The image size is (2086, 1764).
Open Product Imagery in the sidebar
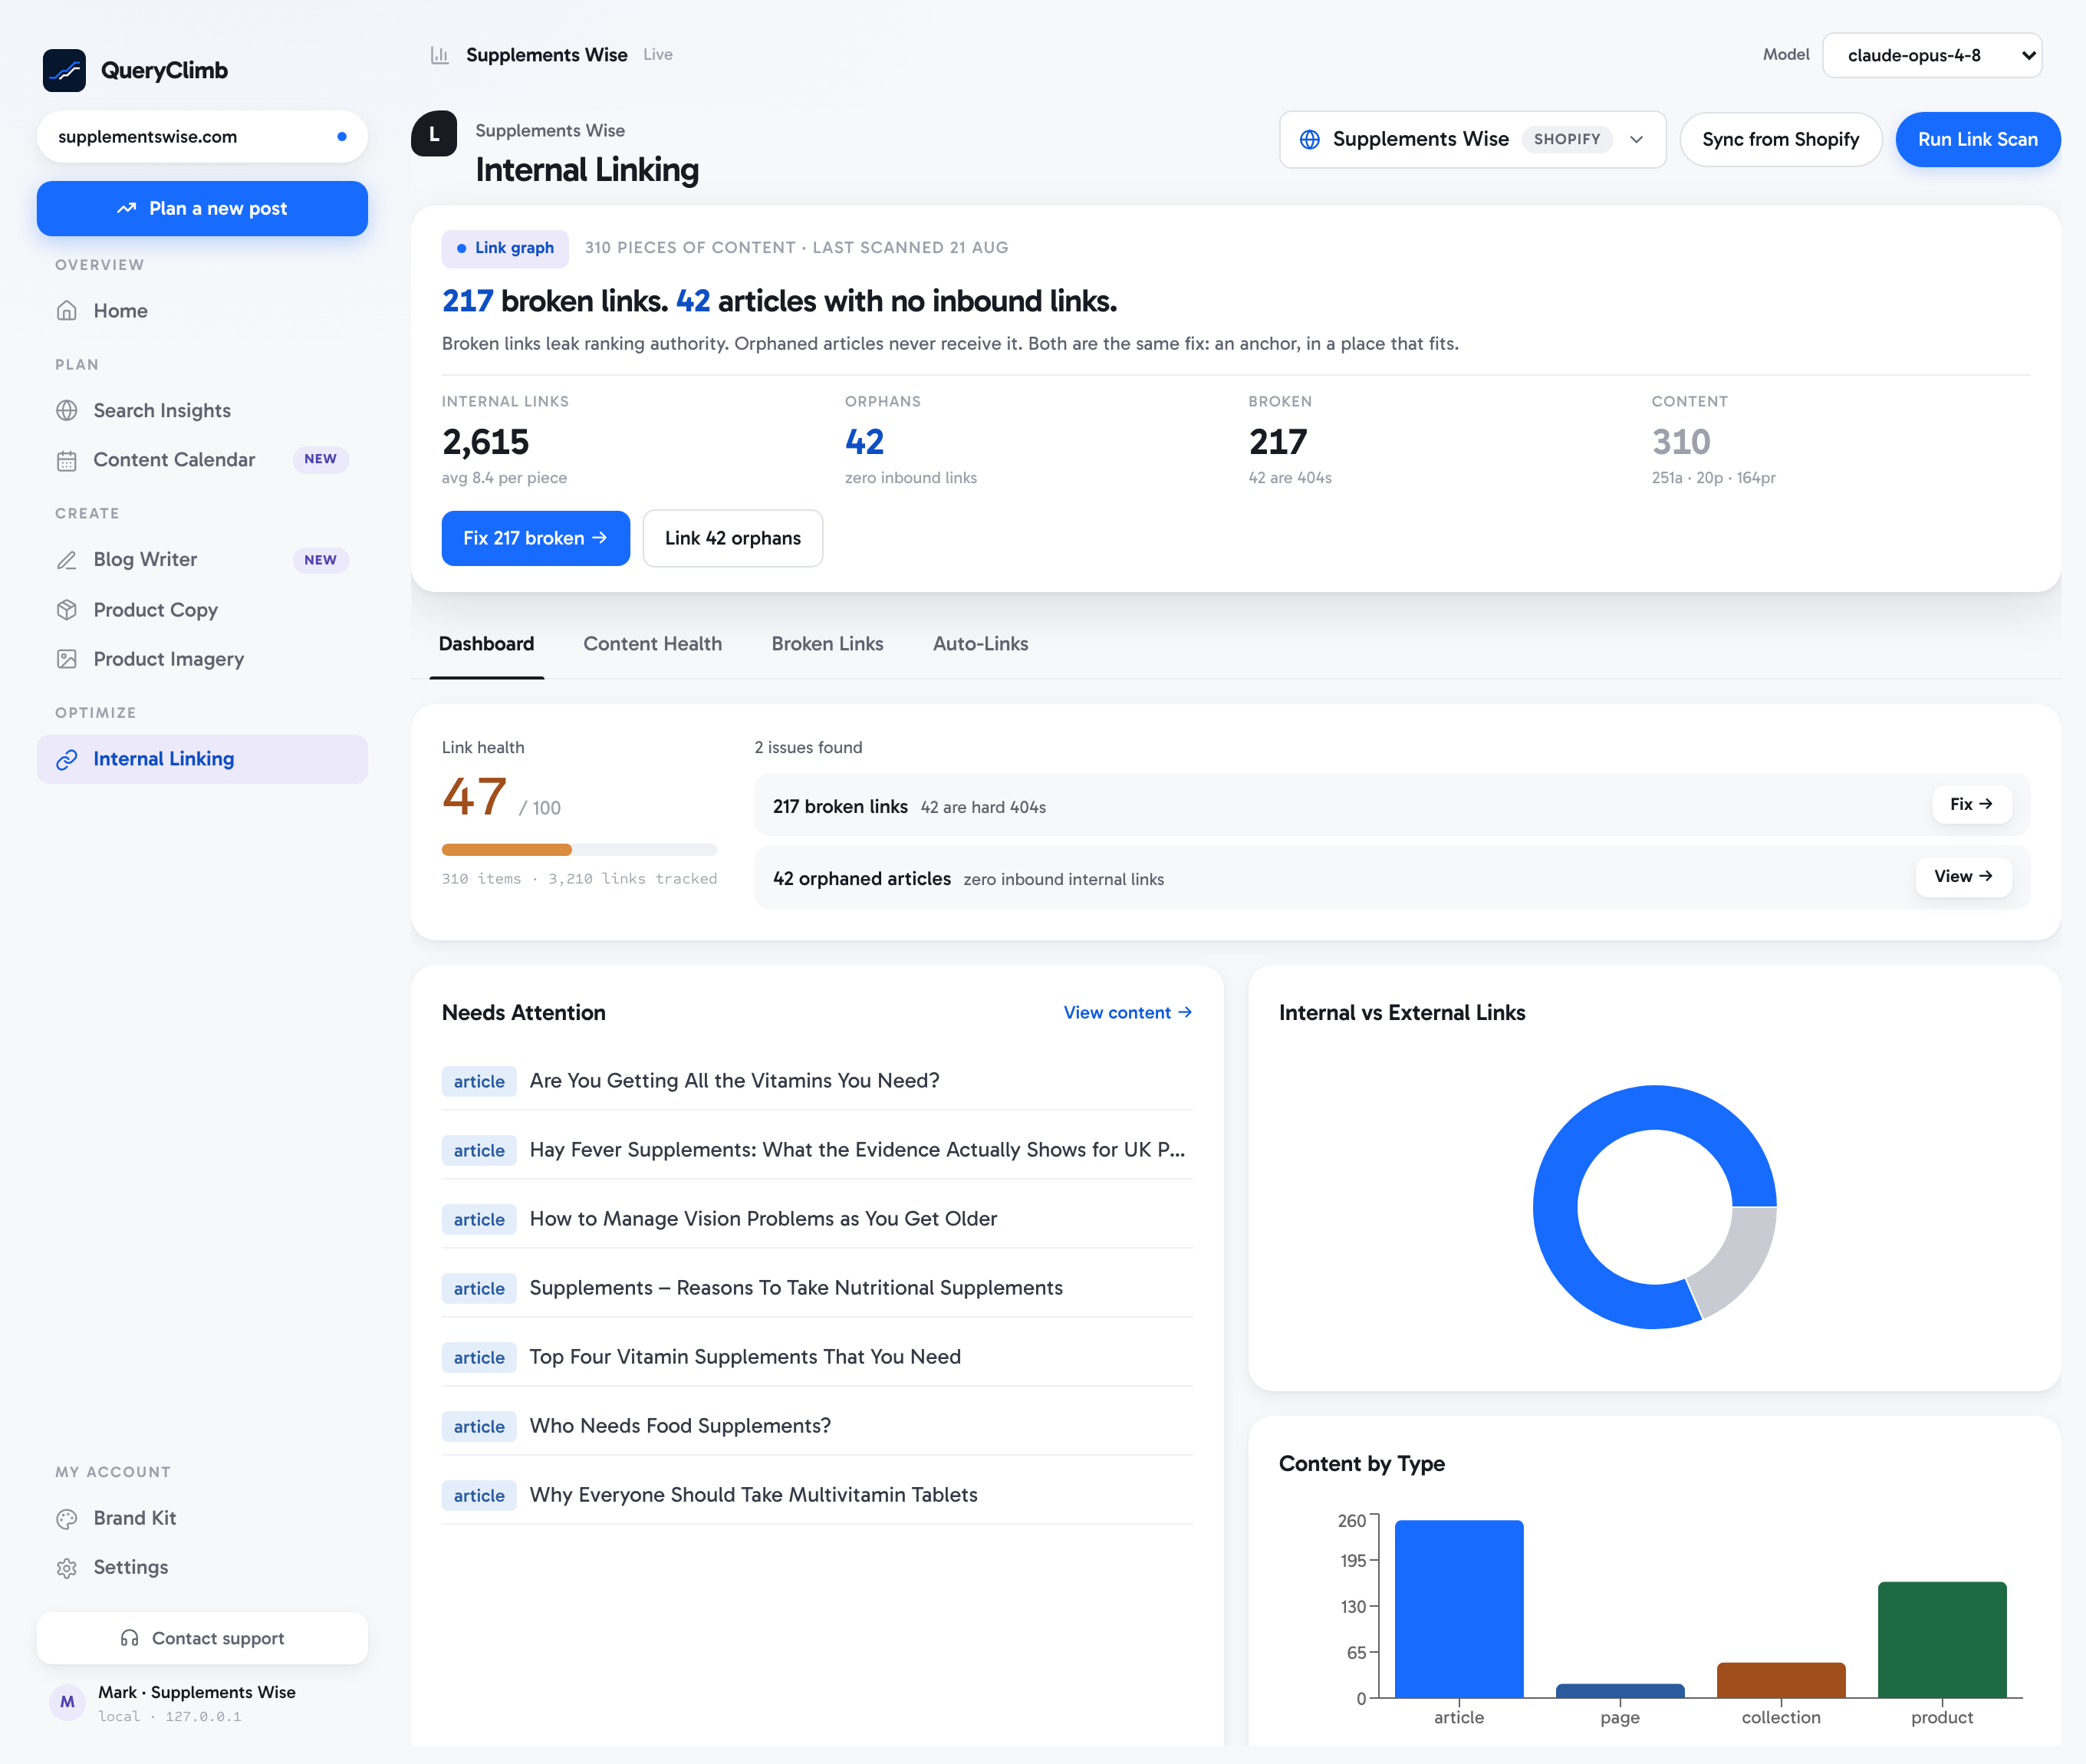tap(202, 659)
